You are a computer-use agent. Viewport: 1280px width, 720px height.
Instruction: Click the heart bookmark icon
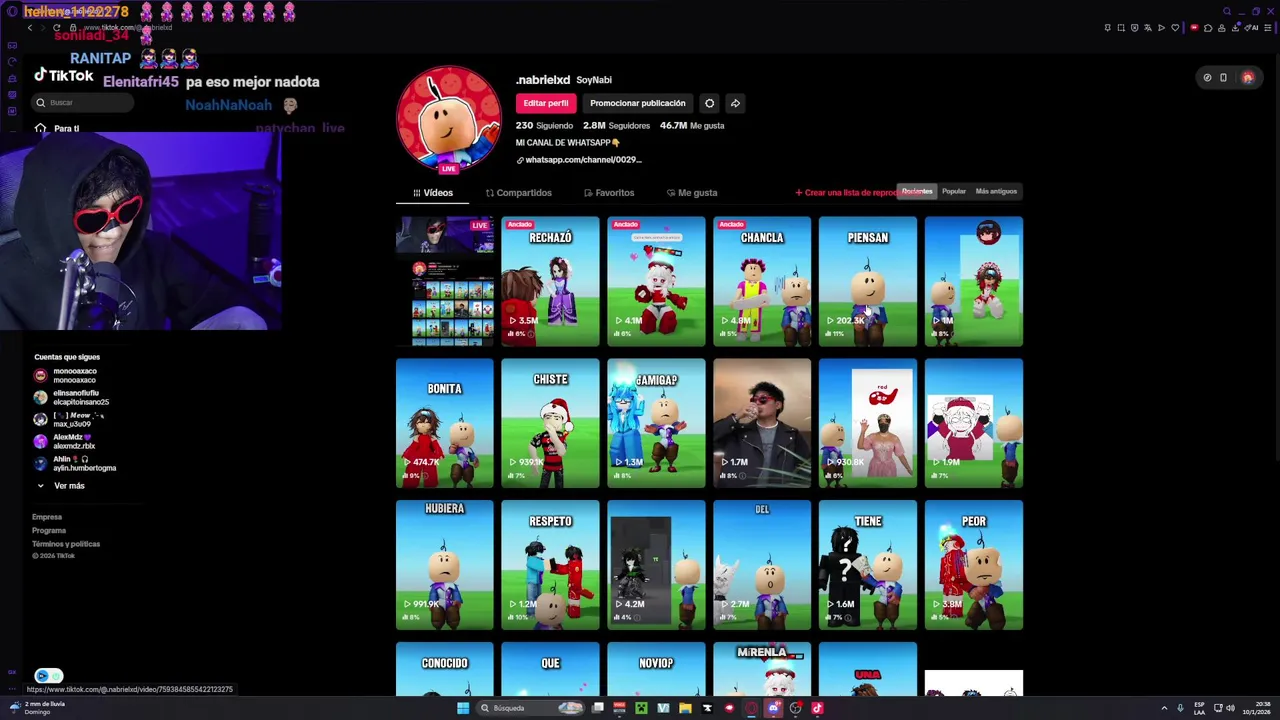coord(1175,28)
